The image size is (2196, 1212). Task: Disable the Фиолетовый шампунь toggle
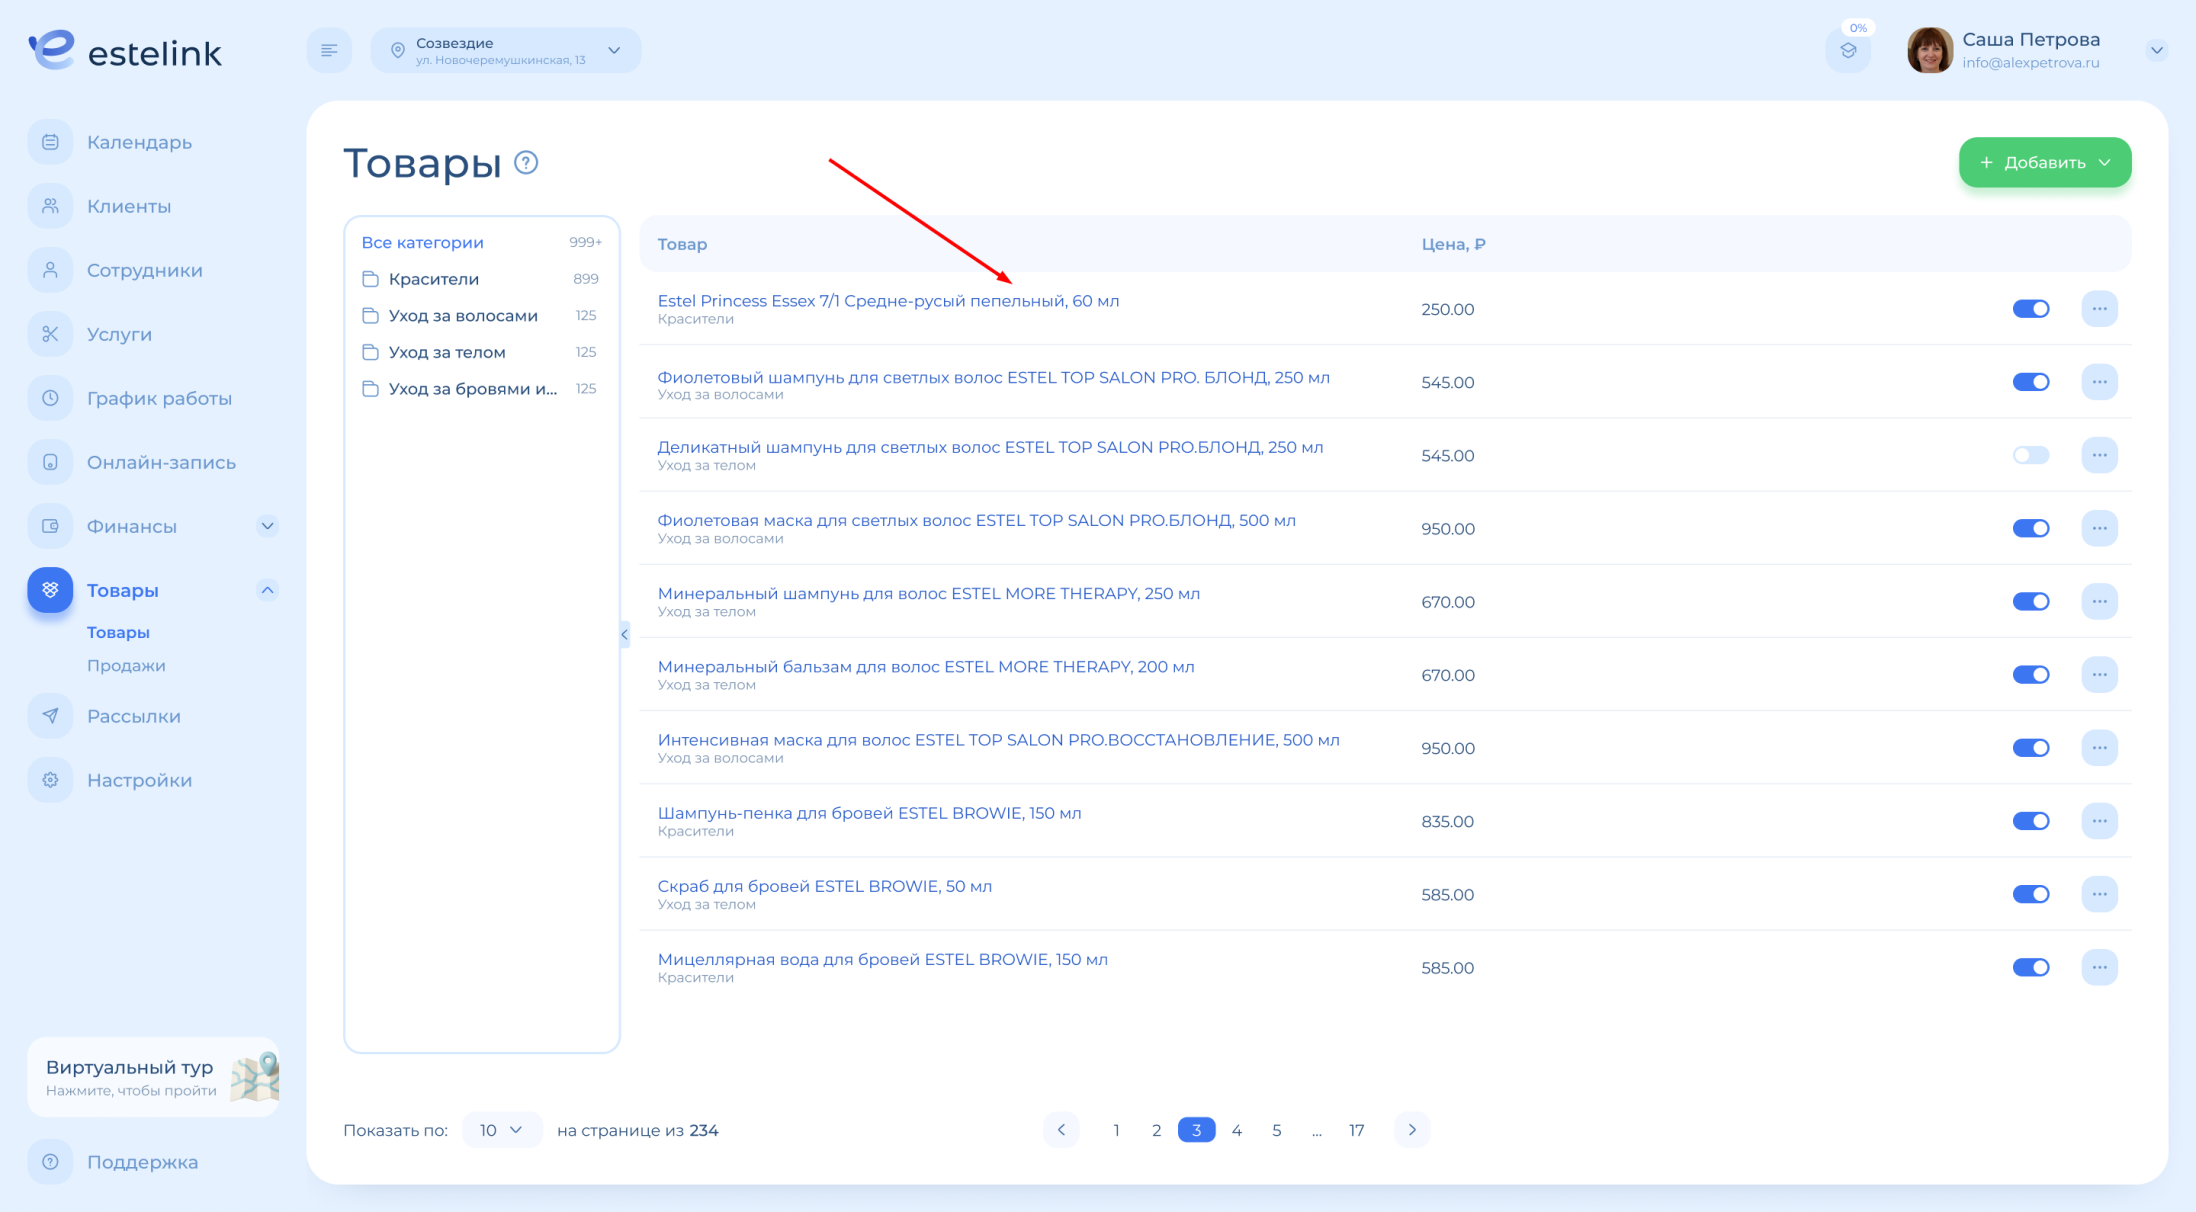[x=2031, y=382]
